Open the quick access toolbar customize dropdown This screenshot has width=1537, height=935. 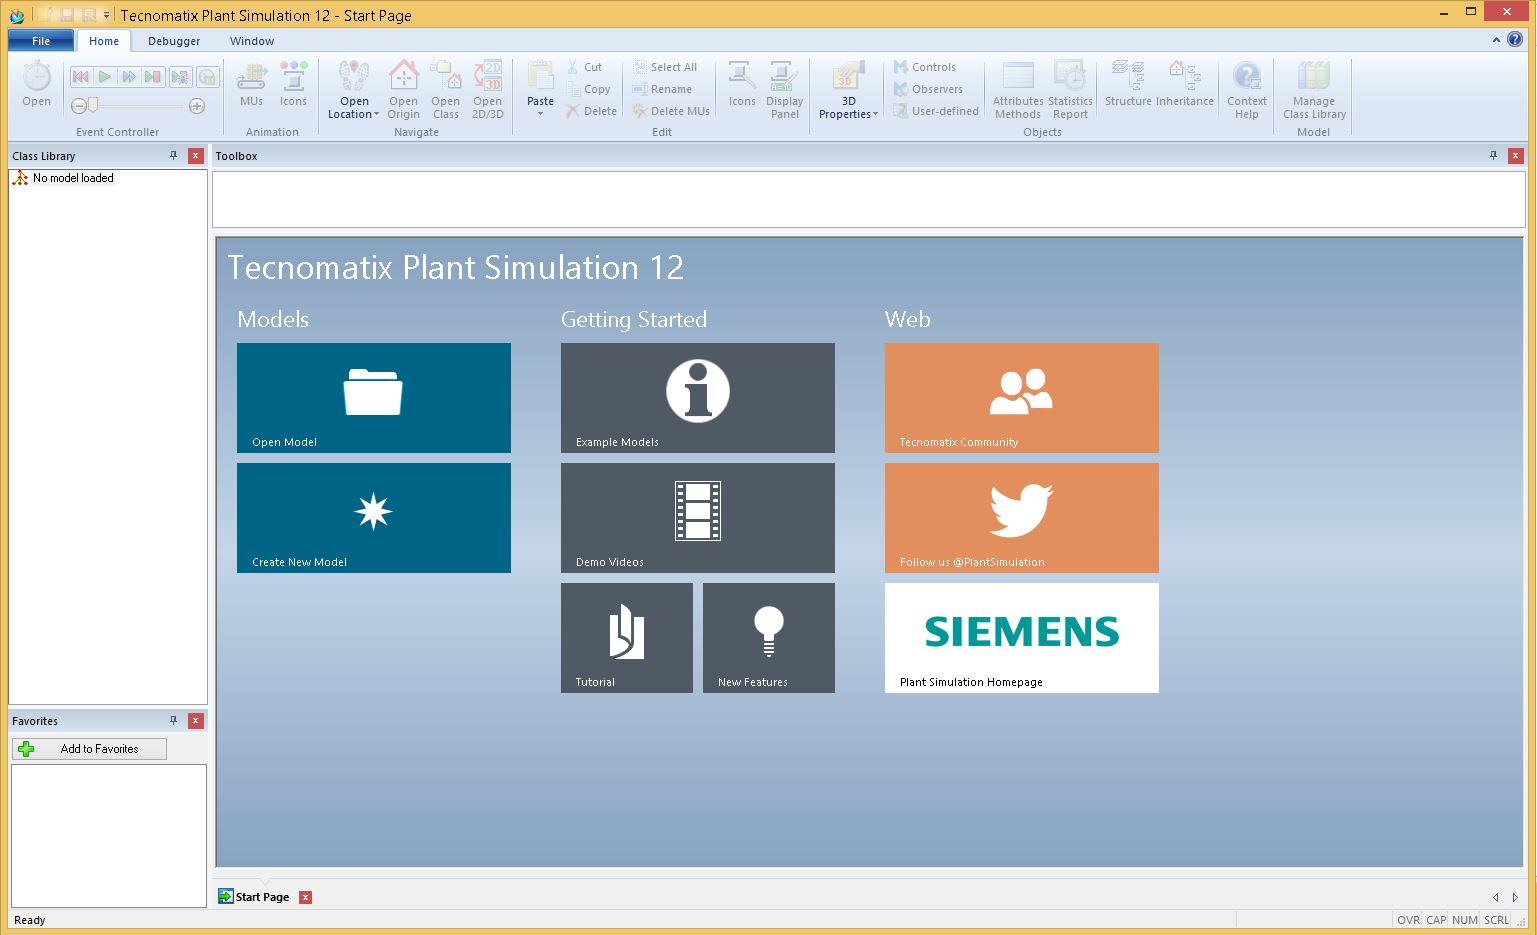[x=107, y=15]
